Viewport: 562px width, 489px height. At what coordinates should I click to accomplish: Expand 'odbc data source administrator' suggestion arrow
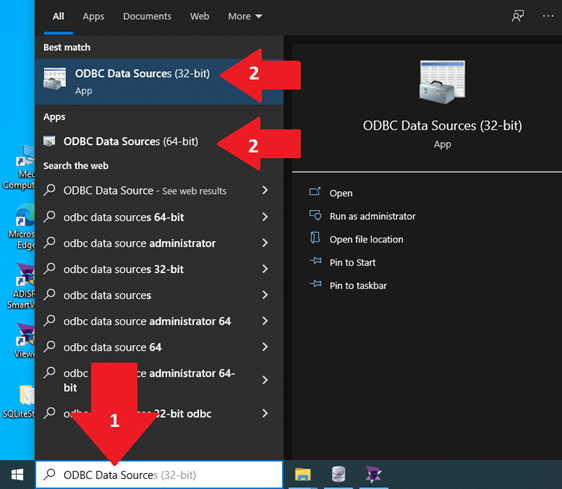(265, 243)
